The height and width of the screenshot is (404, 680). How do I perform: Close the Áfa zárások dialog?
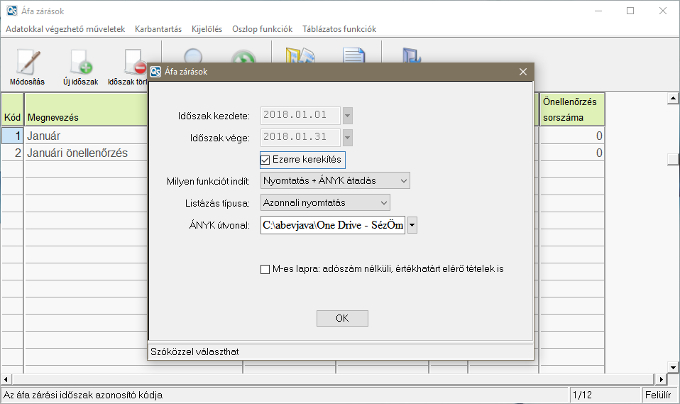pos(522,72)
